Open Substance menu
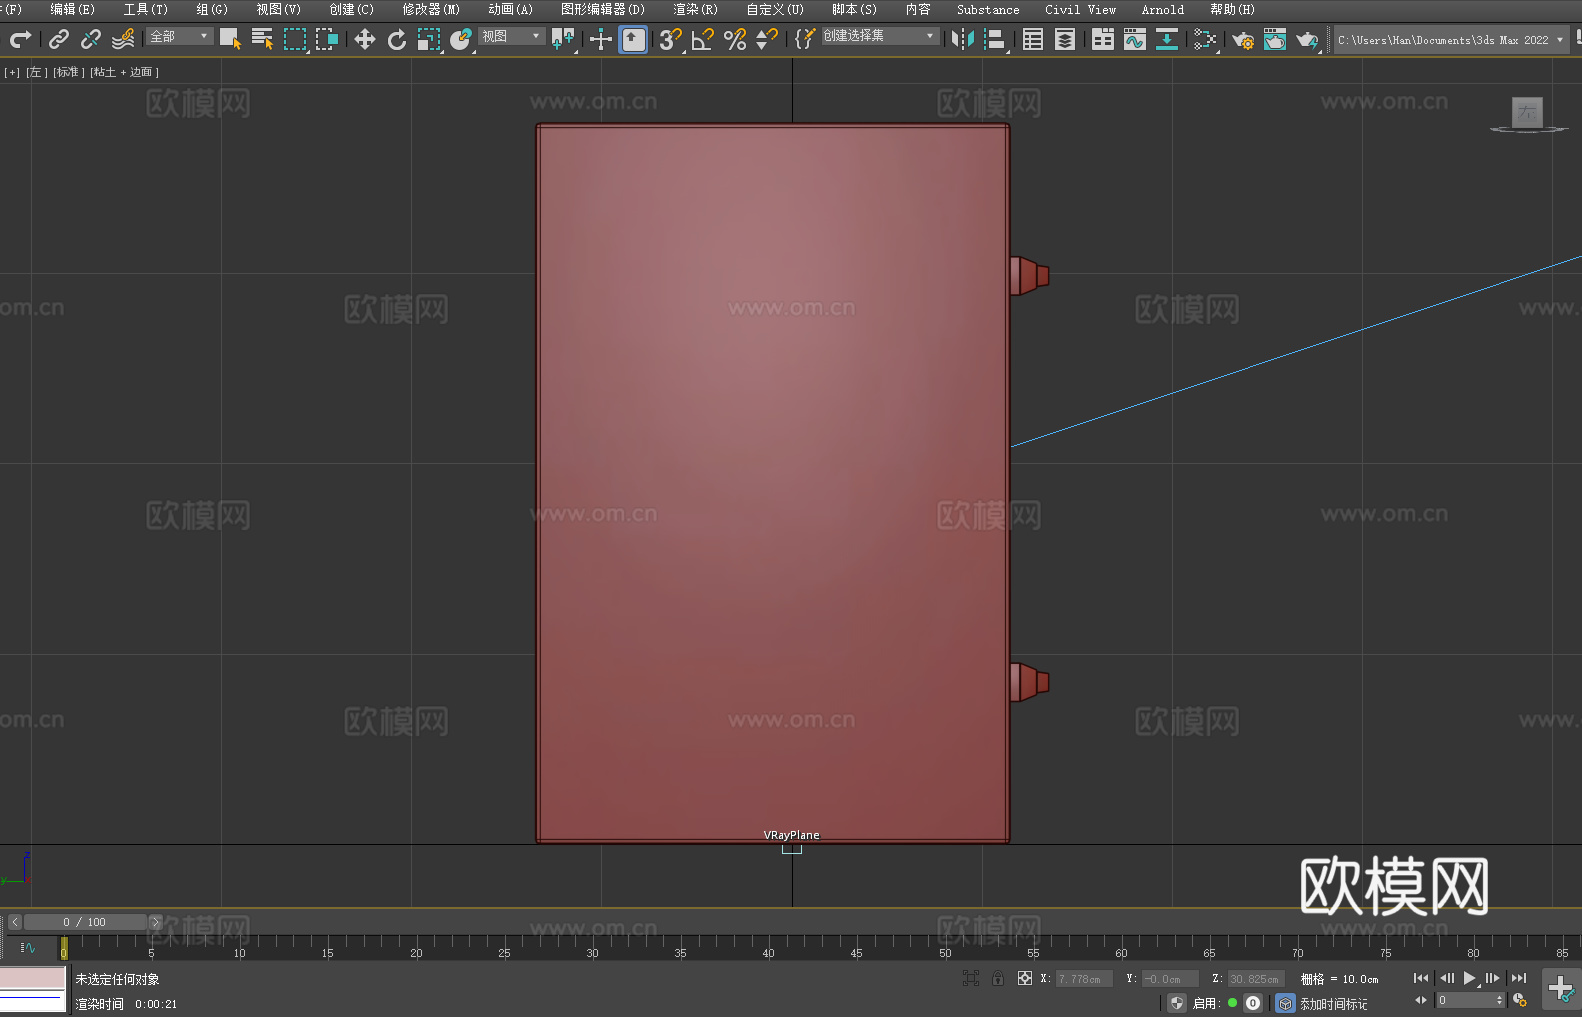Image resolution: width=1582 pixels, height=1017 pixels. click(988, 9)
